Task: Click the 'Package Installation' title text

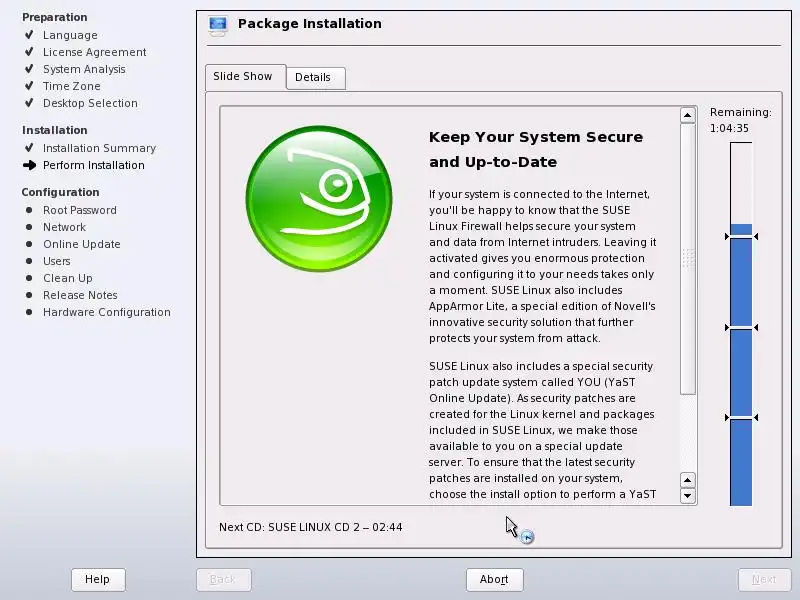Action: point(310,24)
